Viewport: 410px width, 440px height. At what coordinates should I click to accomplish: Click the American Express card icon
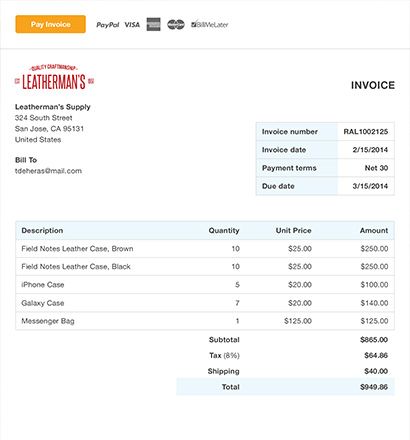(x=153, y=24)
